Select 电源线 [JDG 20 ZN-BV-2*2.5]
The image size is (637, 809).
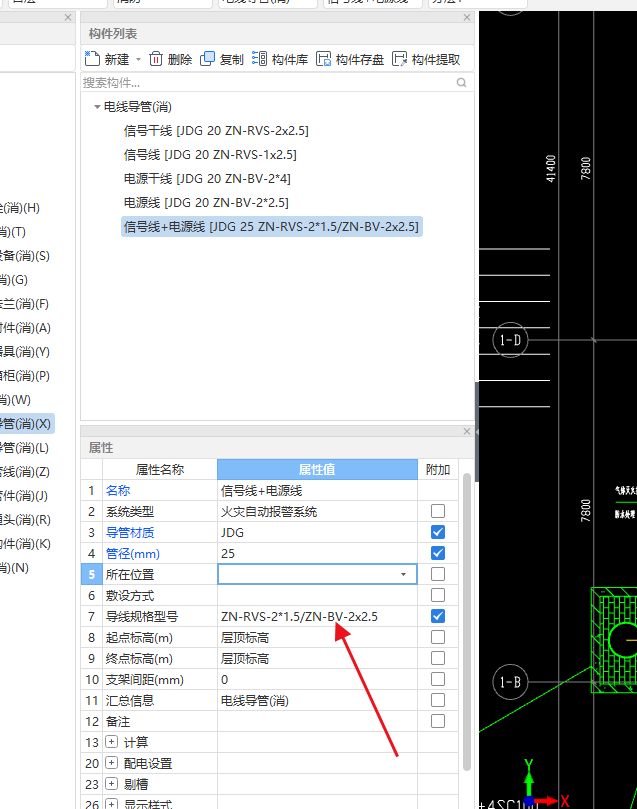(x=206, y=203)
